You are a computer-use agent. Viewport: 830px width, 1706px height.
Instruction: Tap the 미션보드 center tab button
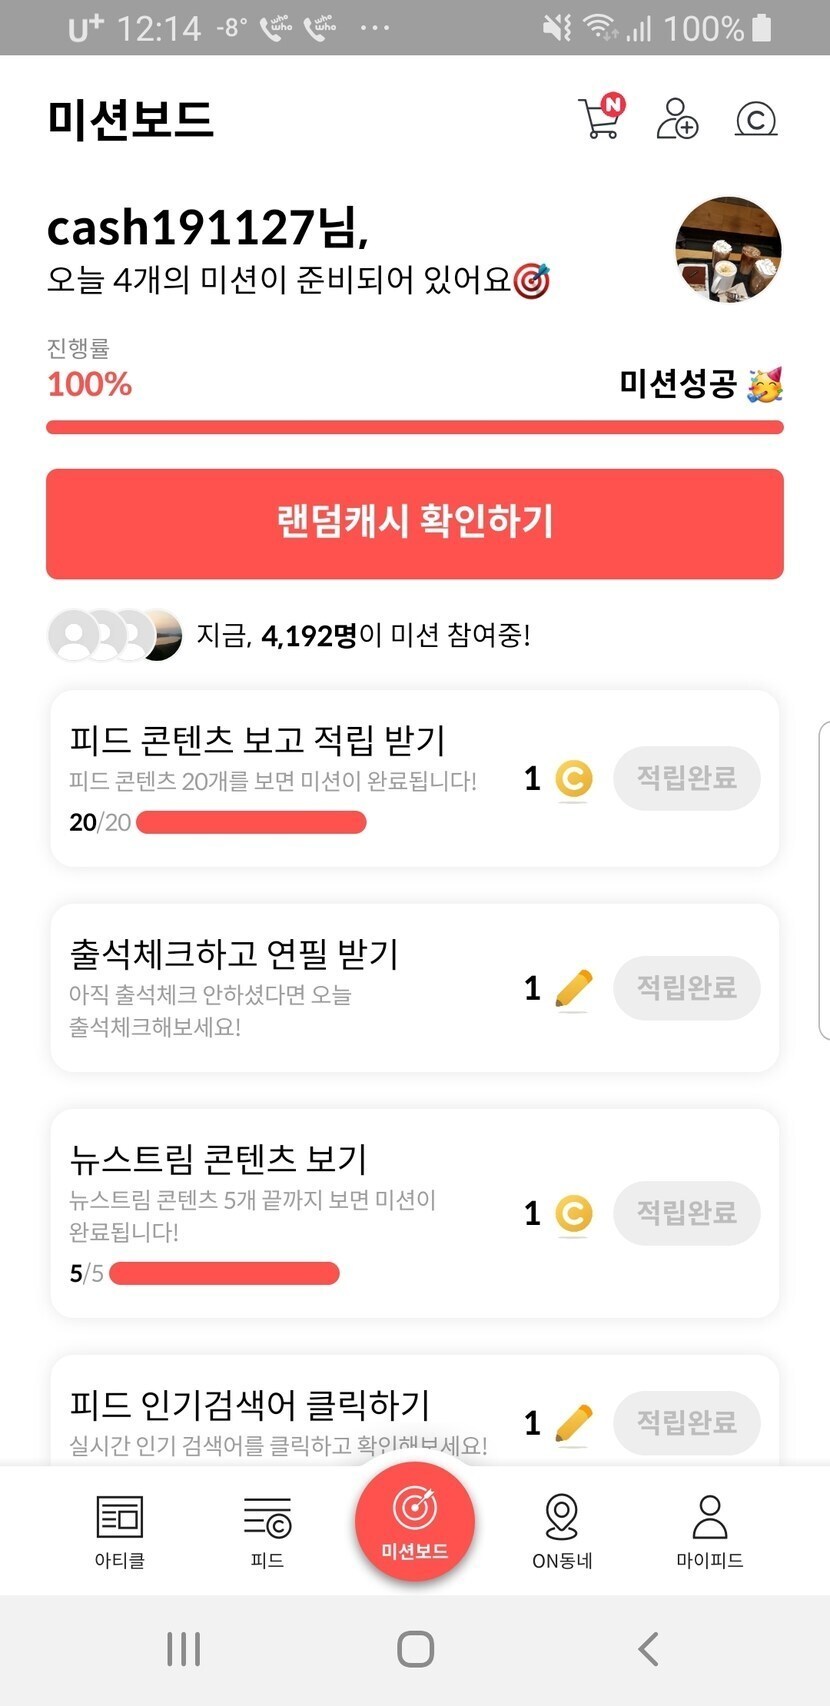(414, 1521)
